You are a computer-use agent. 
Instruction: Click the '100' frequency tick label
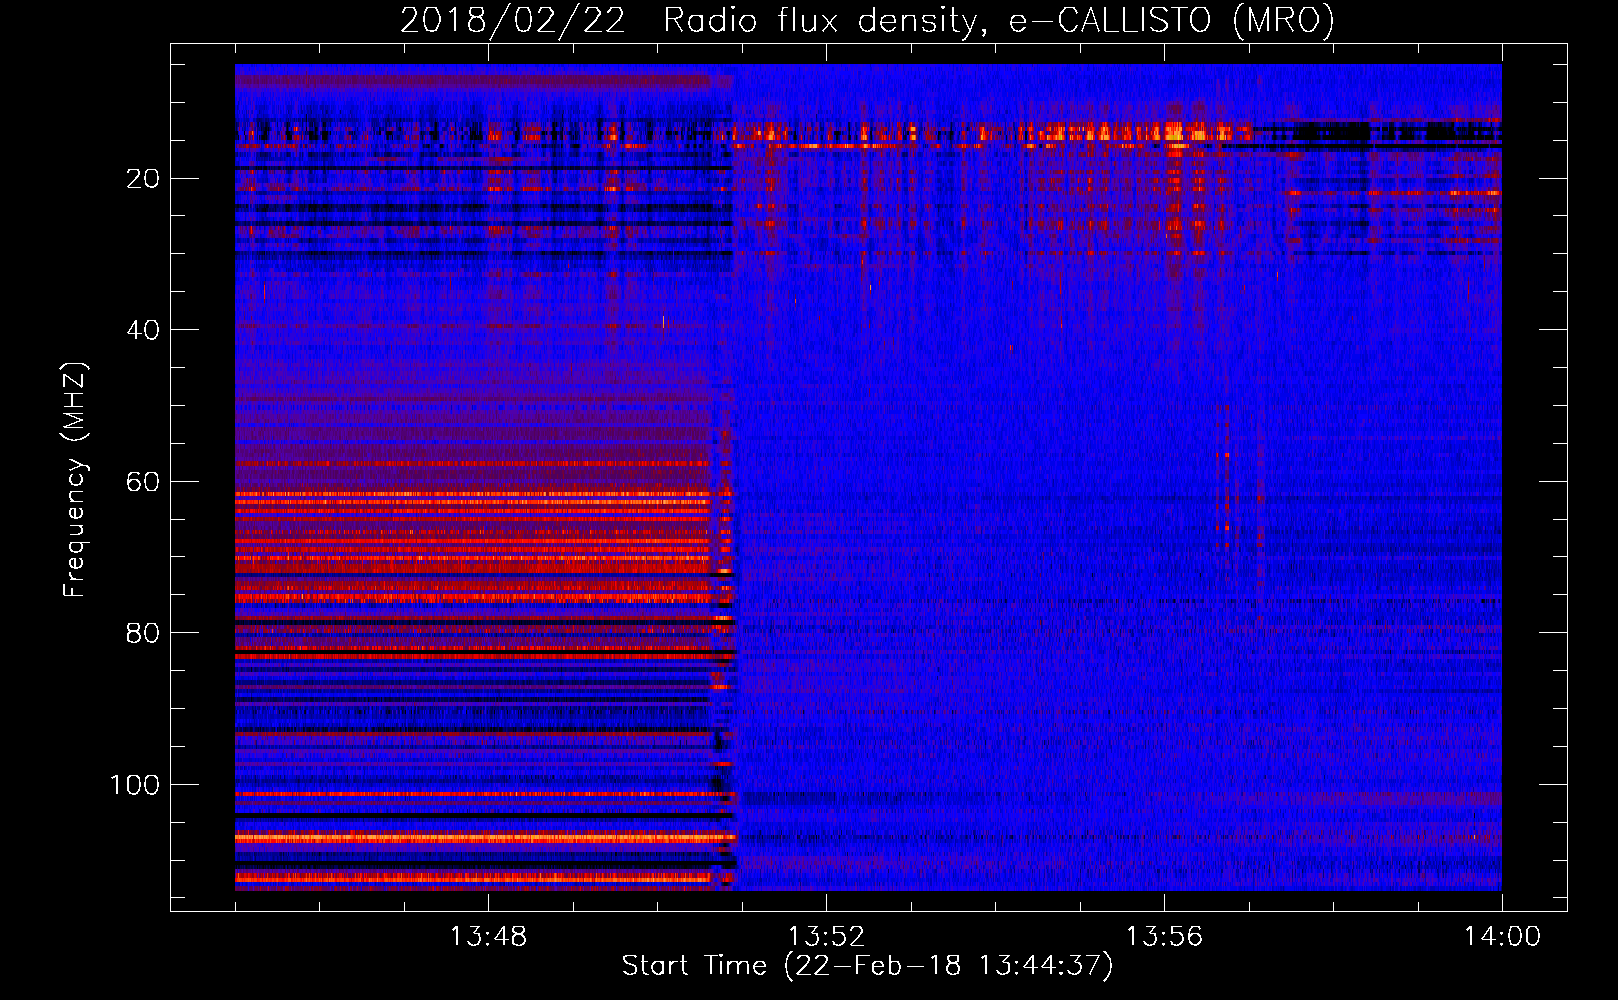pyautogui.click(x=135, y=785)
